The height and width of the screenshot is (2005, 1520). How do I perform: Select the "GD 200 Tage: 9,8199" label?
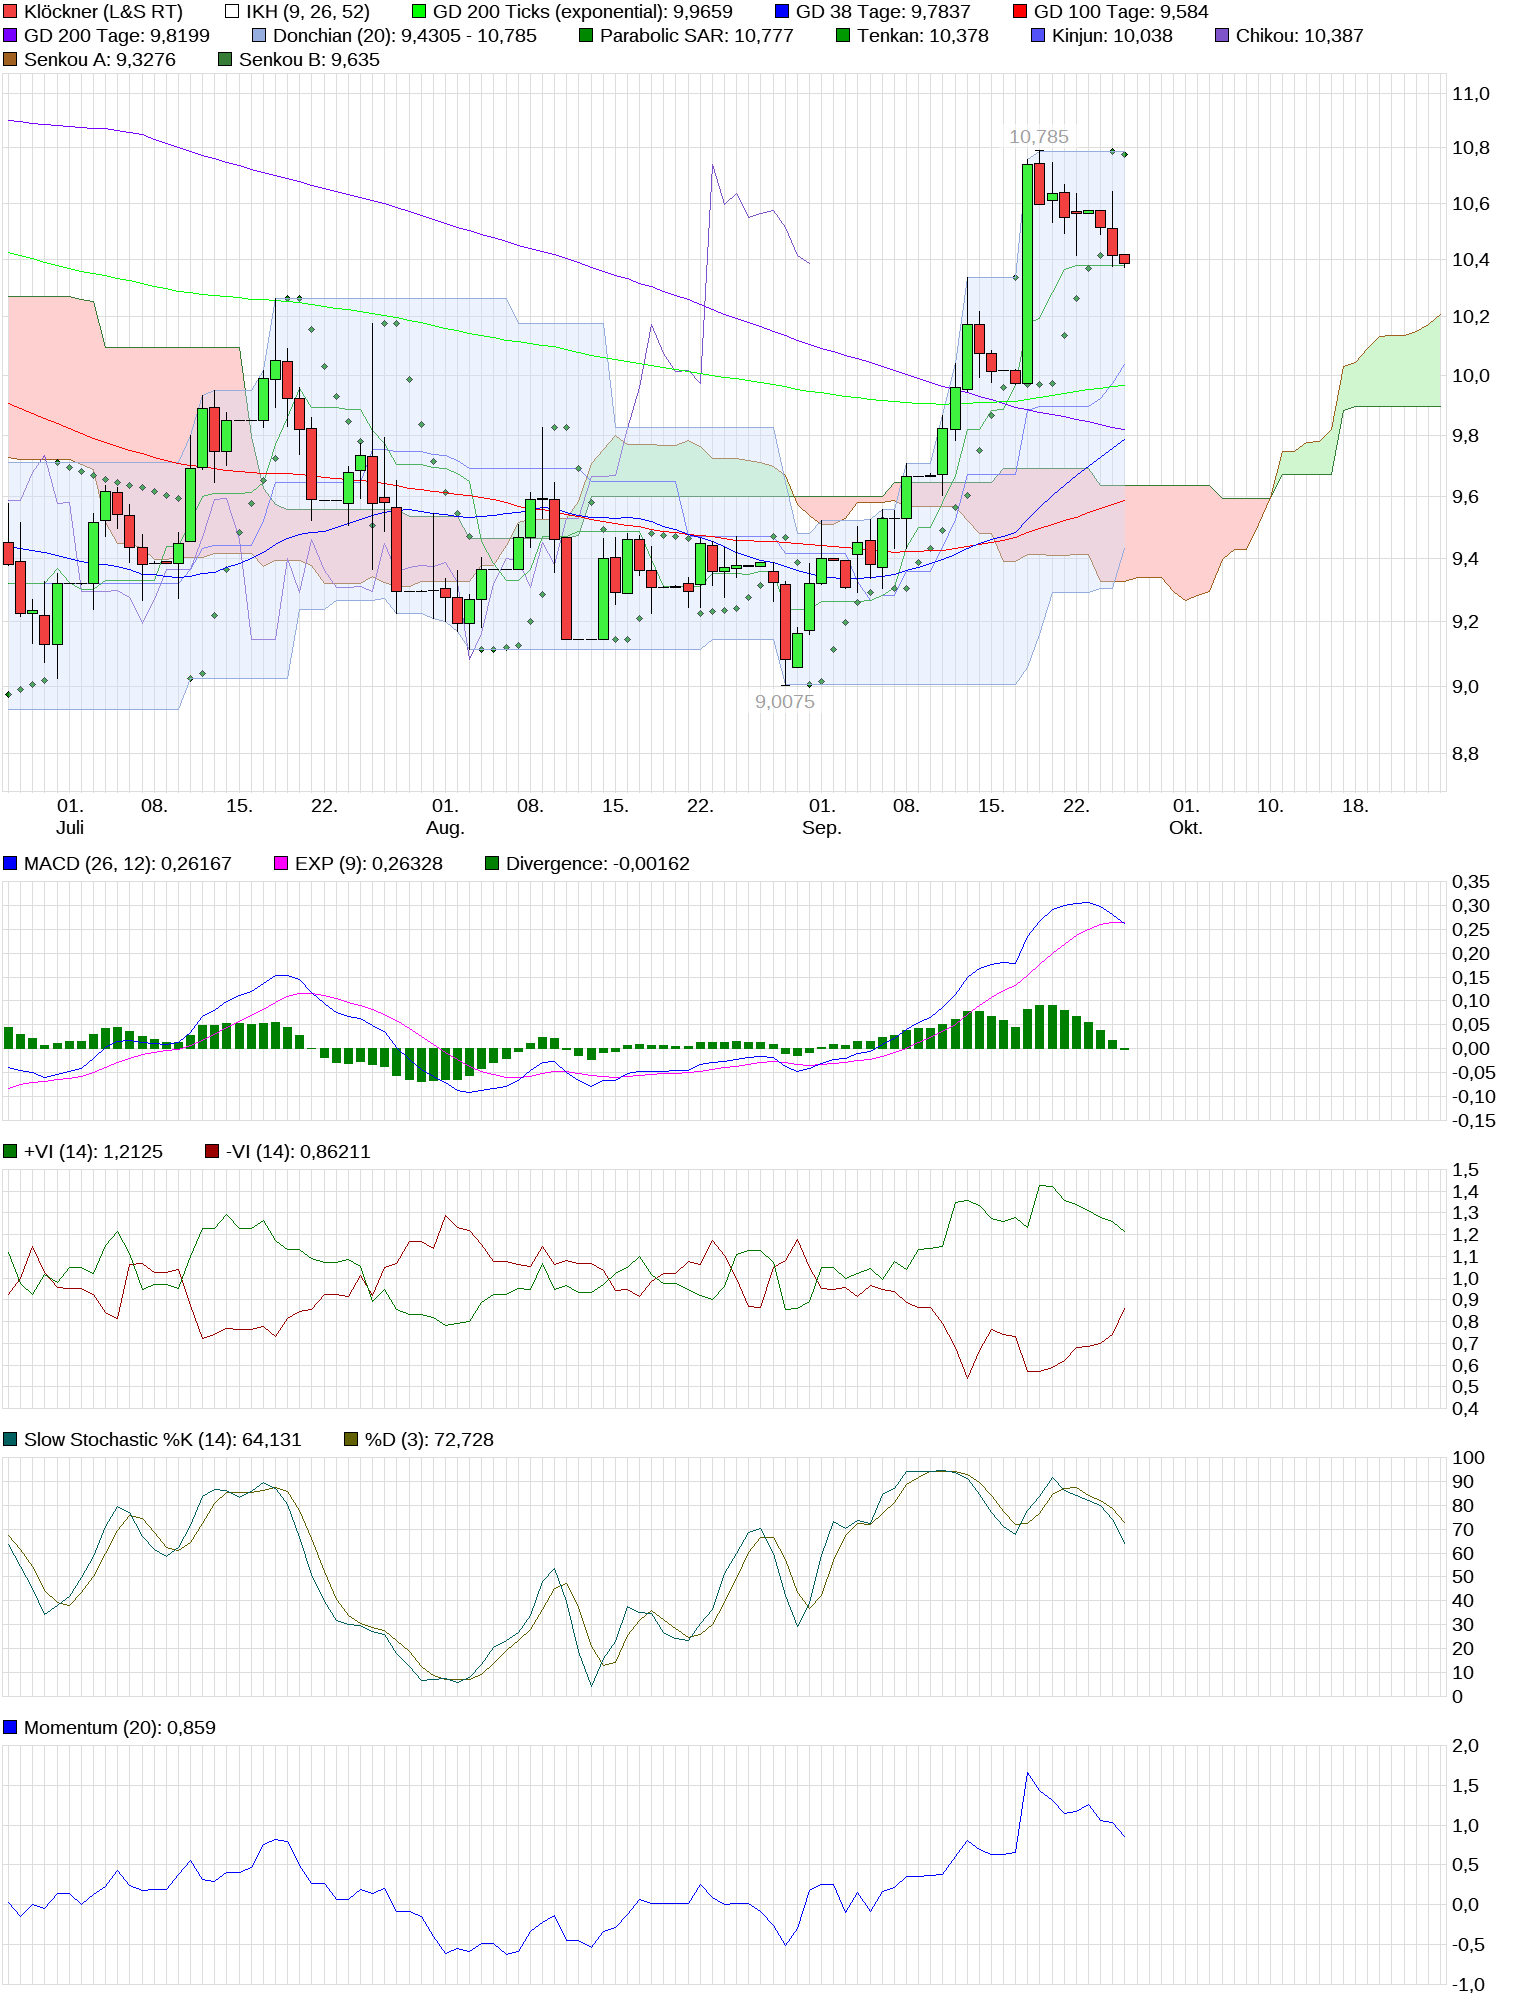click(117, 36)
